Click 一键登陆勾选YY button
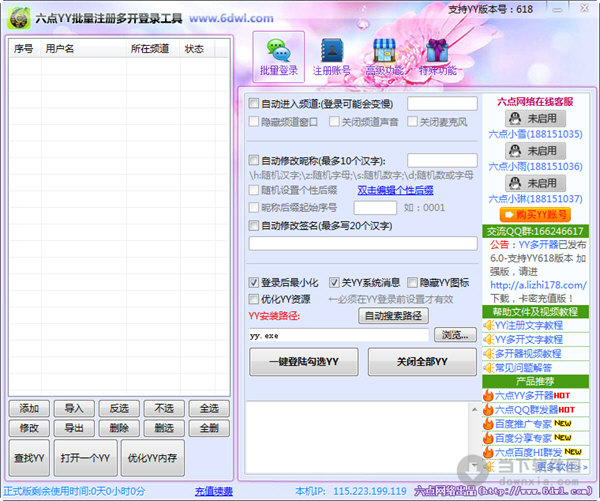This screenshot has height=501, width=600. (x=304, y=362)
